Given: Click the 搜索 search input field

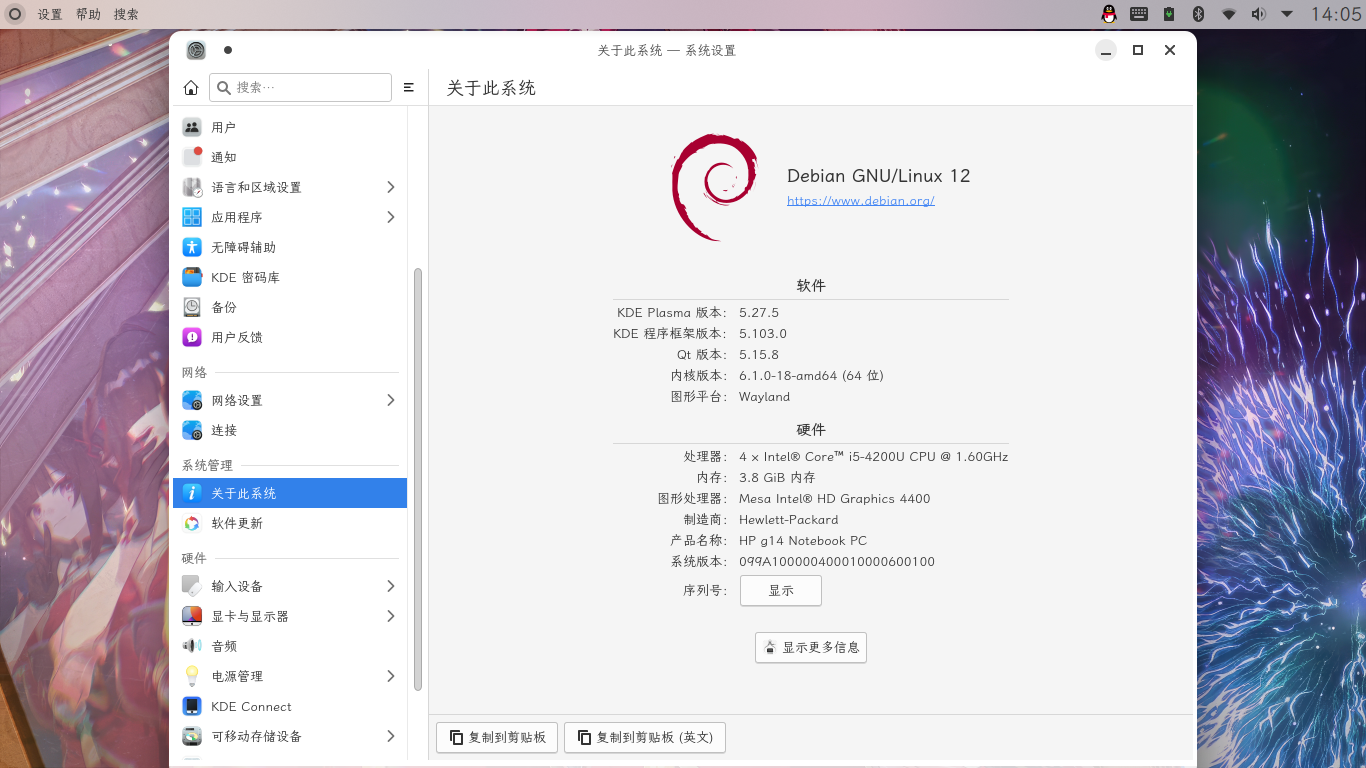Looking at the screenshot, I should point(300,88).
